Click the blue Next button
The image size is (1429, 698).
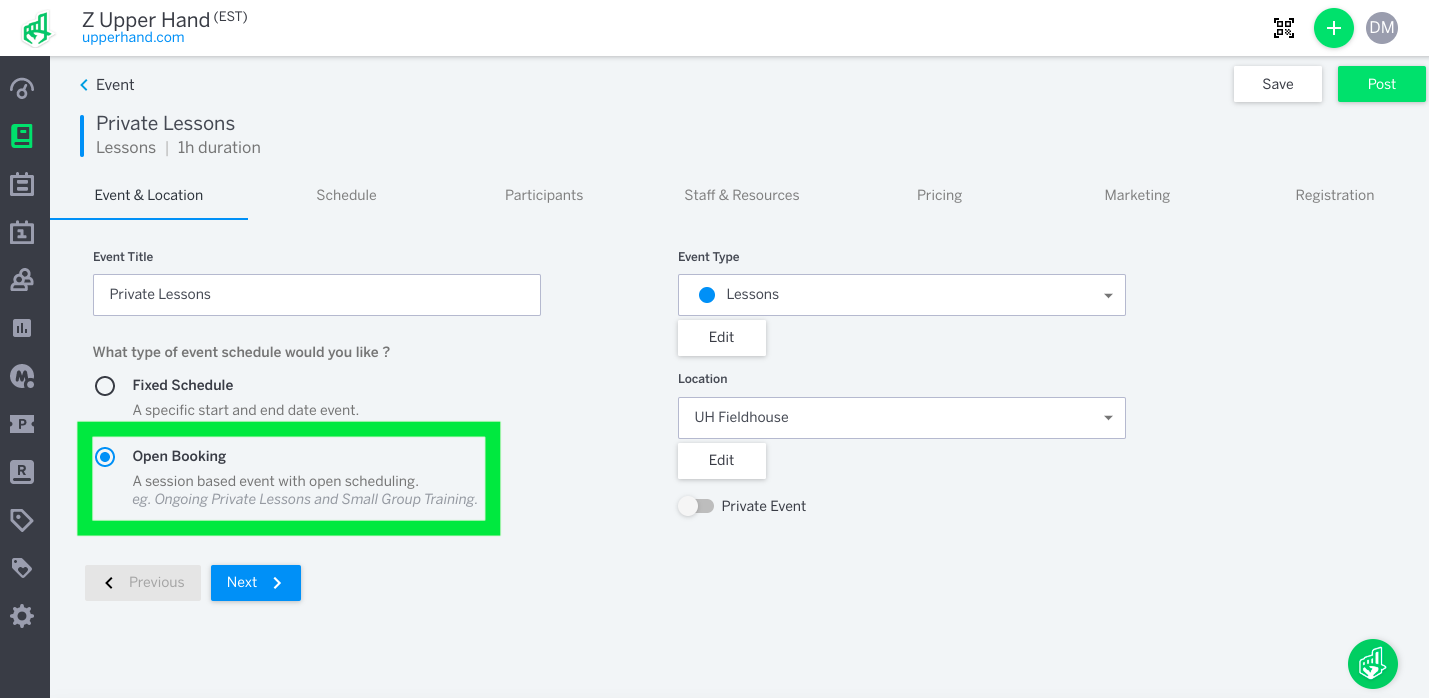[x=256, y=583]
